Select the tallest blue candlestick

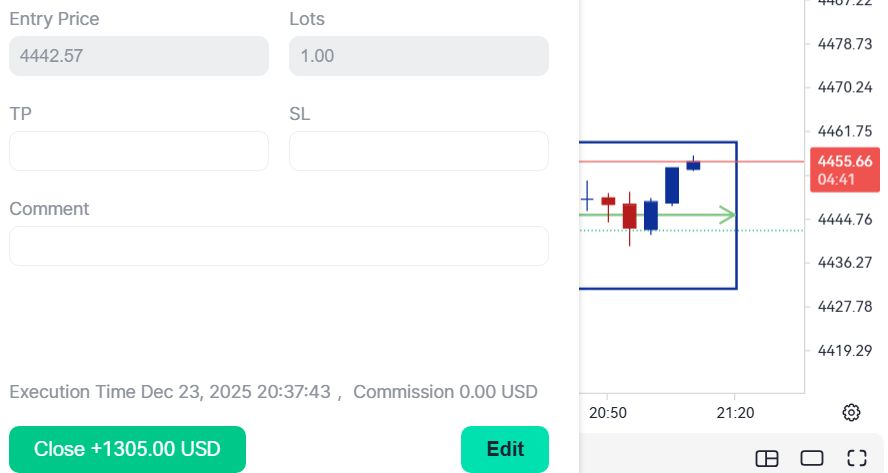[x=672, y=185]
